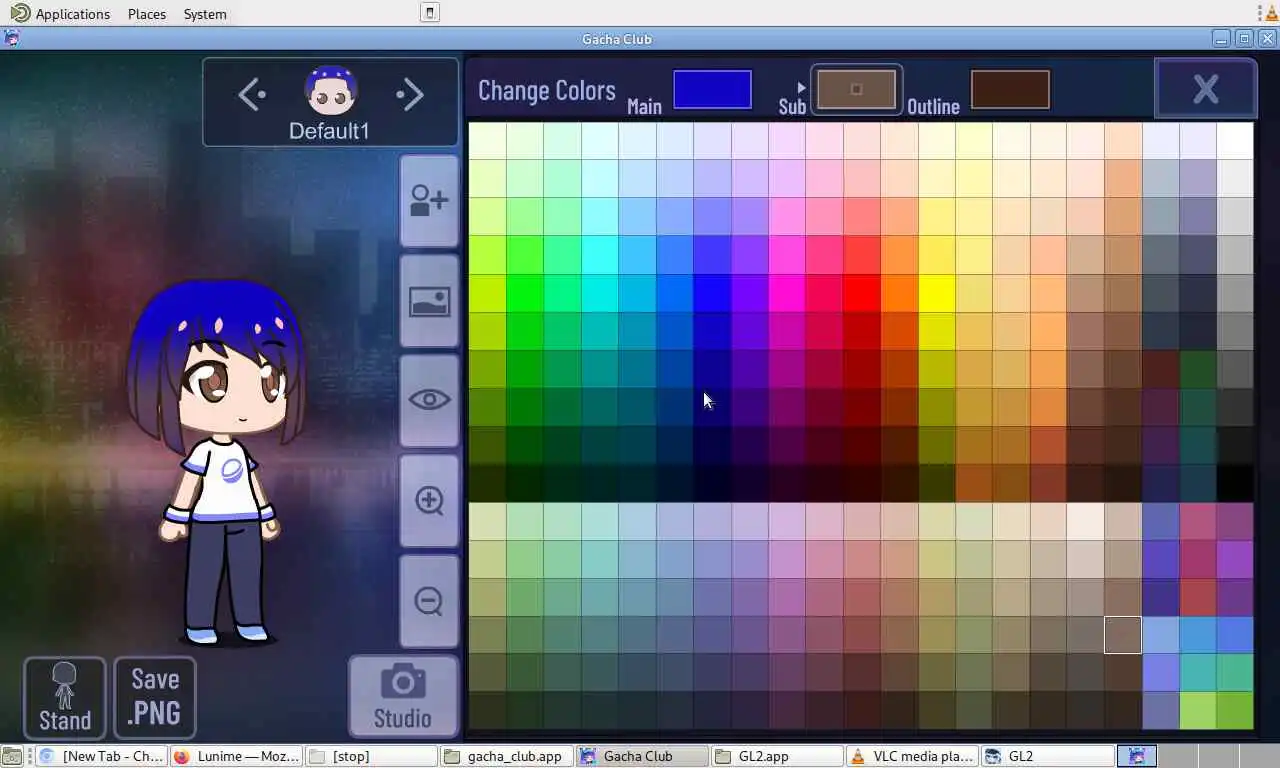1280x768 pixels.
Task: Toggle the eye visibility icon
Action: pos(429,400)
